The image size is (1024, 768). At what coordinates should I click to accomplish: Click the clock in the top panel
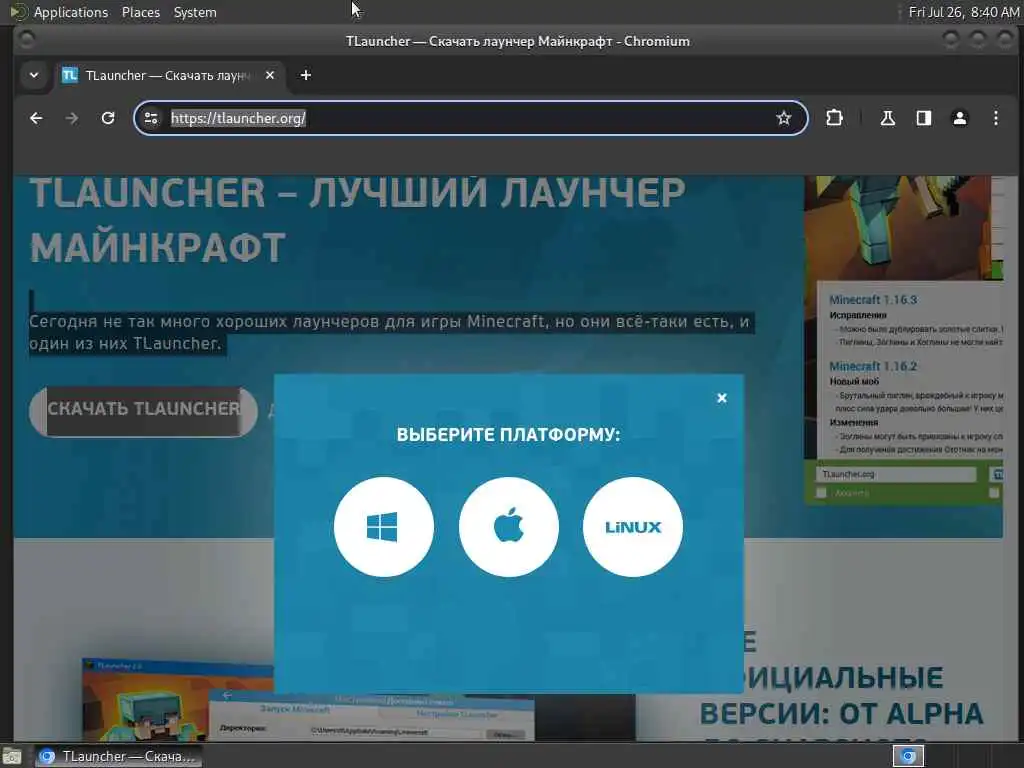click(963, 12)
